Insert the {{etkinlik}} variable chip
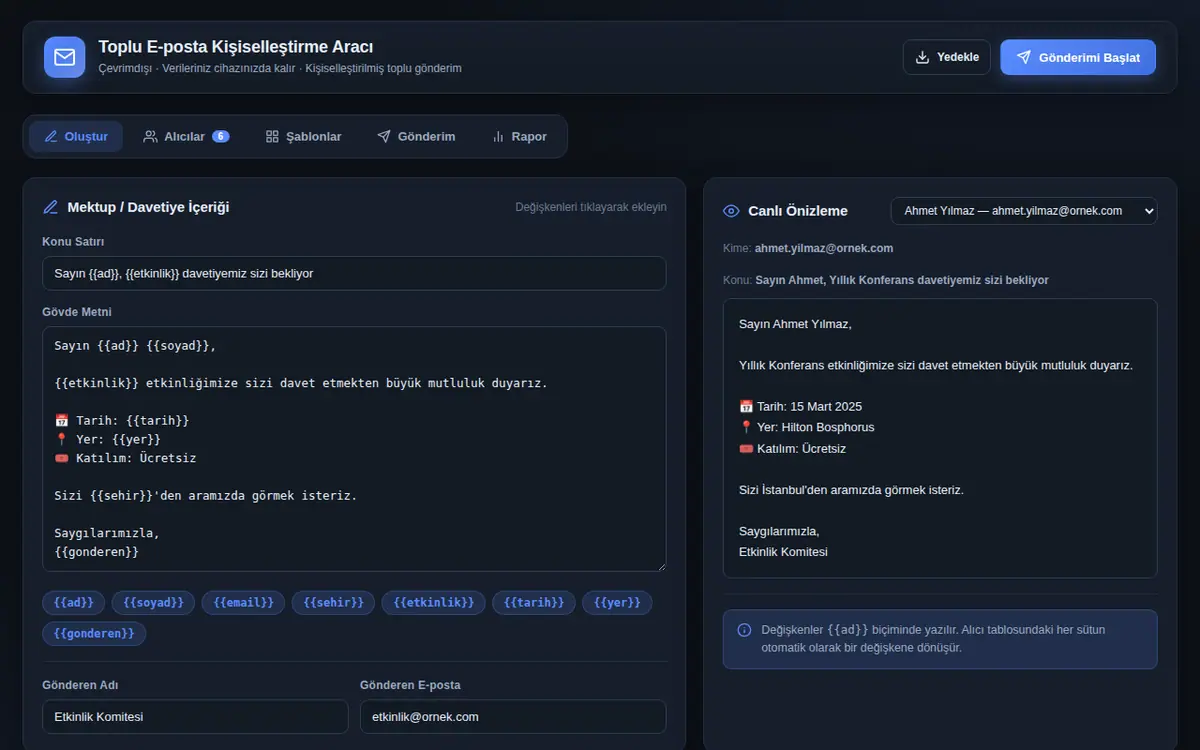 coord(434,602)
